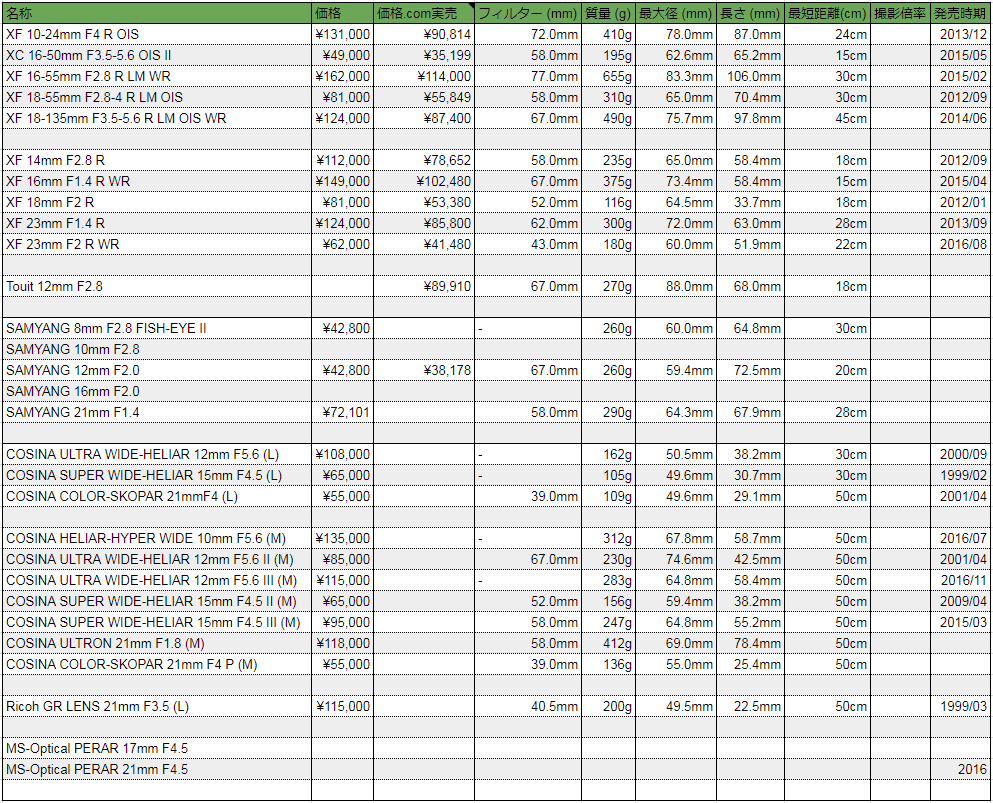Click the 45cm minimum distance cell

coord(827,118)
